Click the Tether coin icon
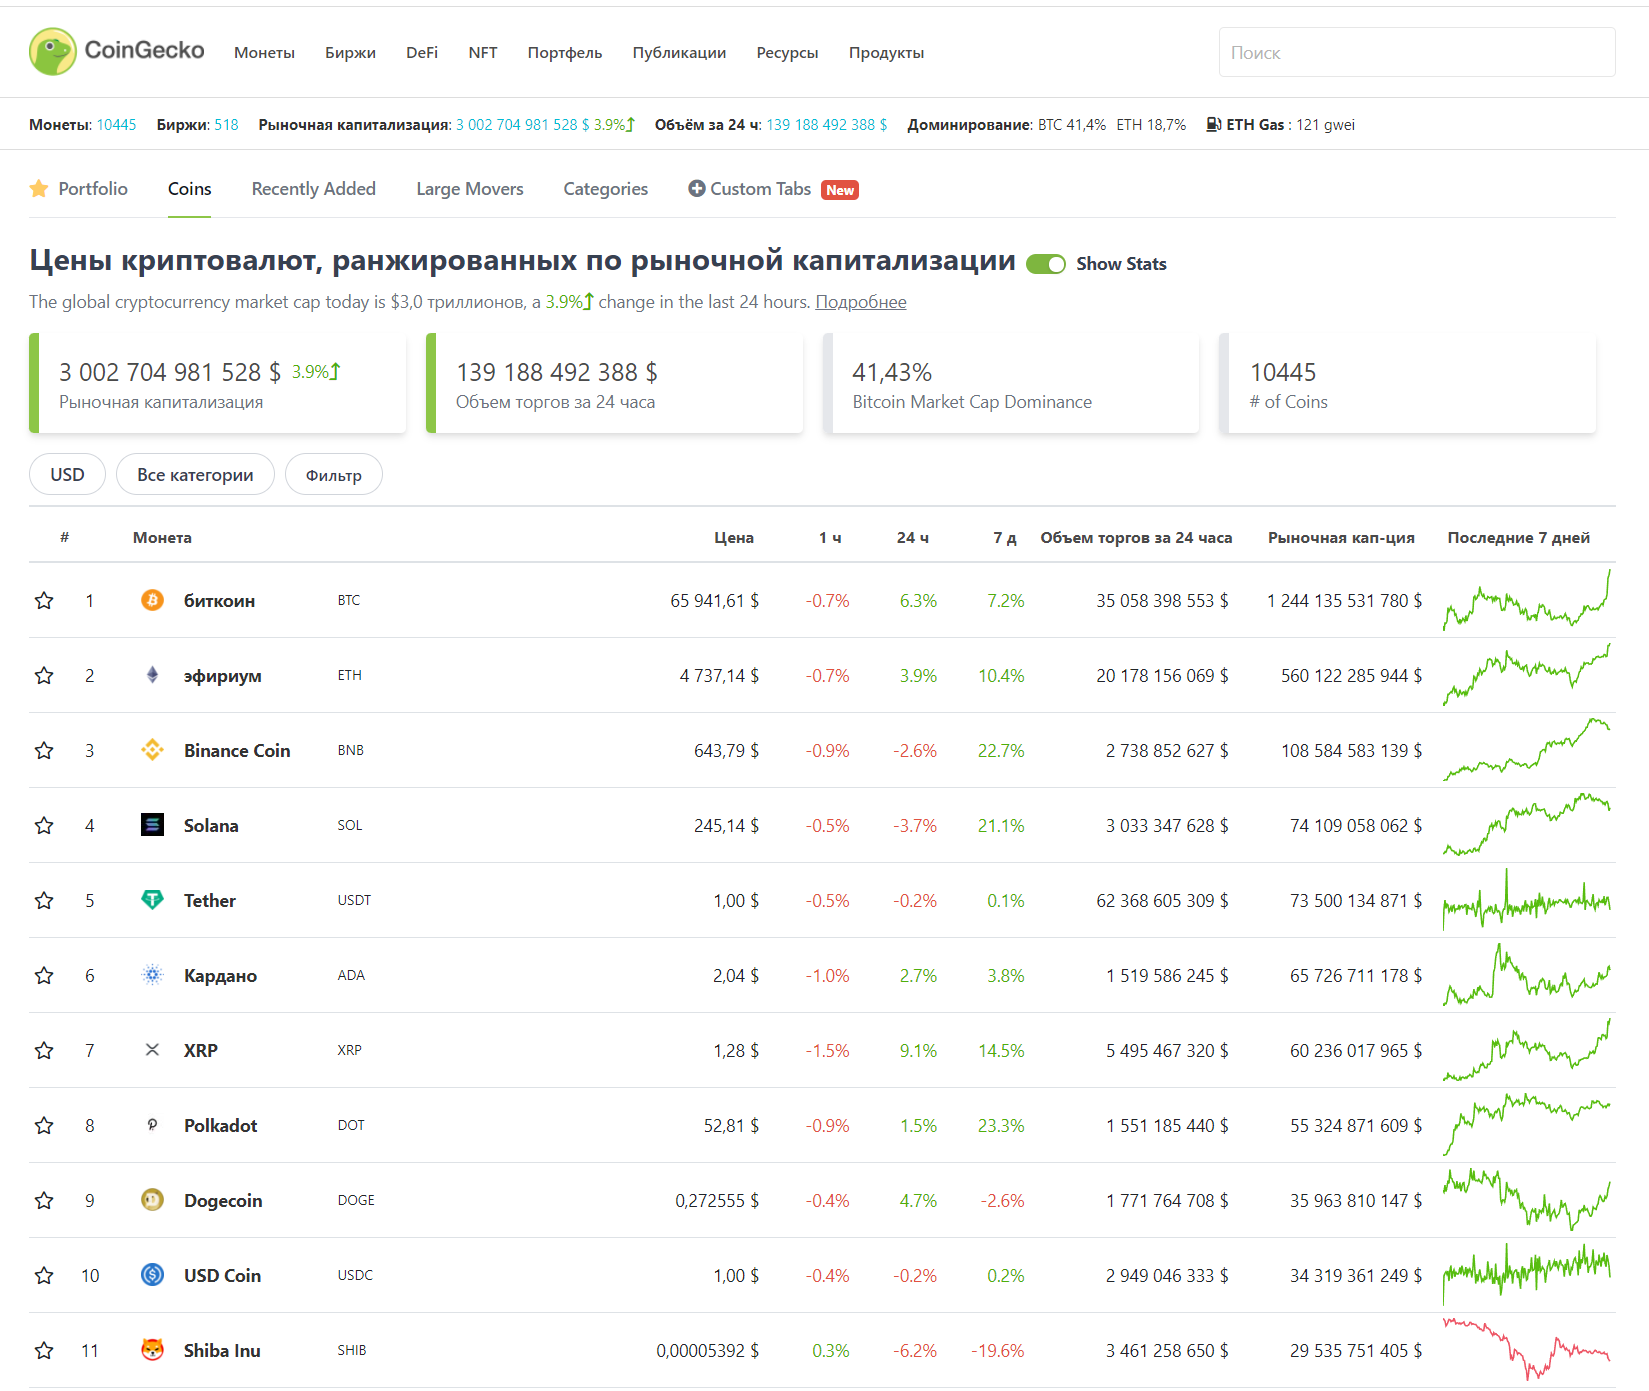The image size is (1649, 1391). (x=152, y=900)
